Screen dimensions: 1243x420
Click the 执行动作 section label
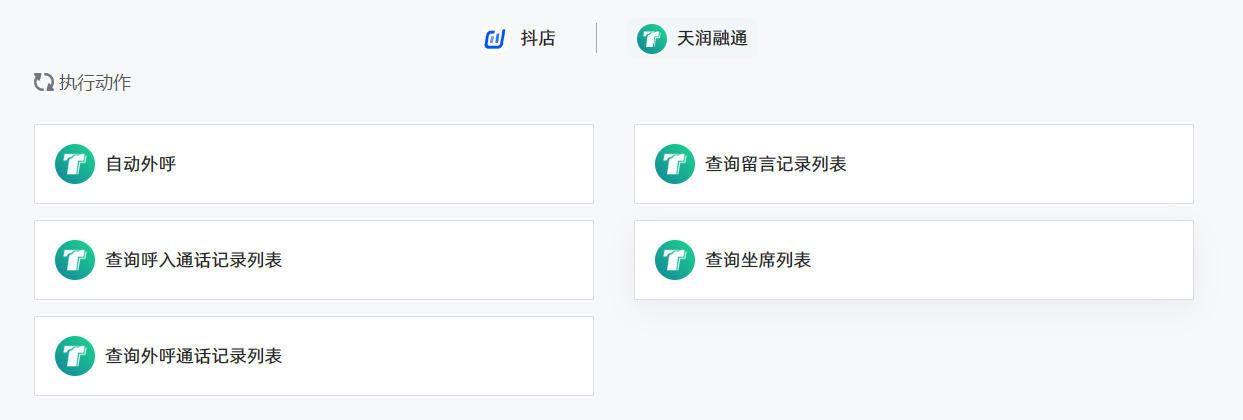(95, 82)
